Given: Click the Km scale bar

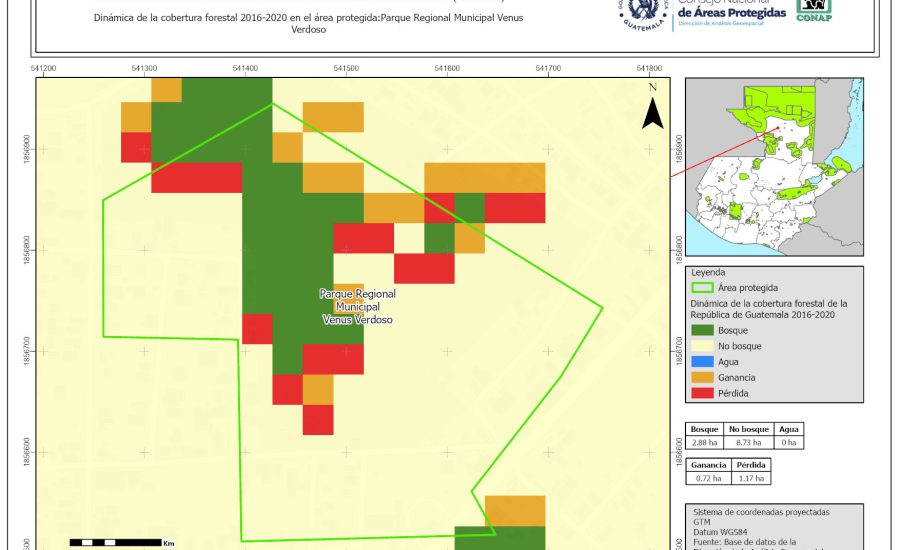Looking at the screenshot, I should [115, 542].
